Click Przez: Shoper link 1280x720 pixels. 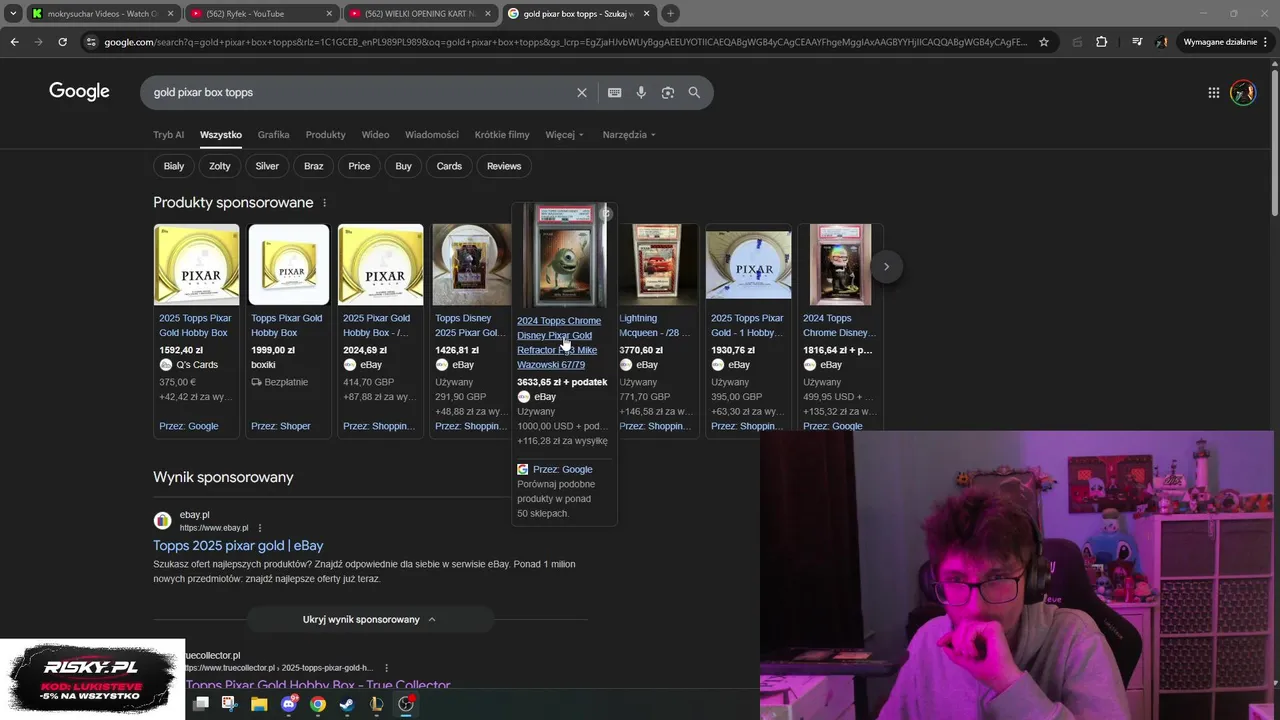click(281, 426)
